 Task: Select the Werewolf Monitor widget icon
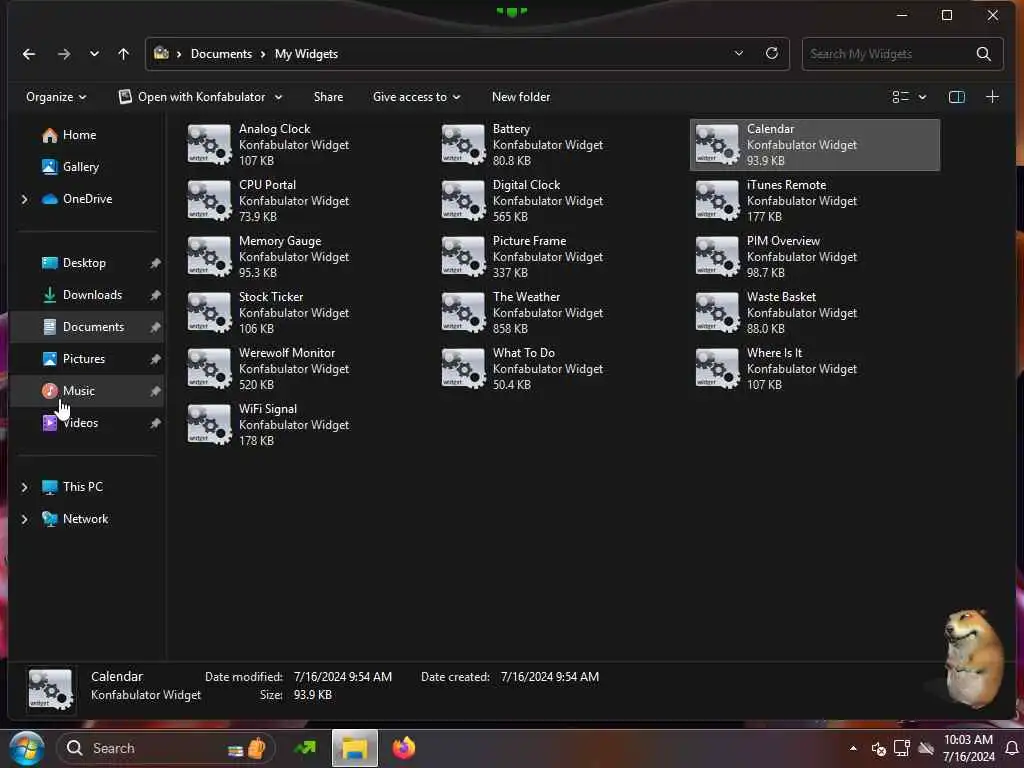click(209, 369)
